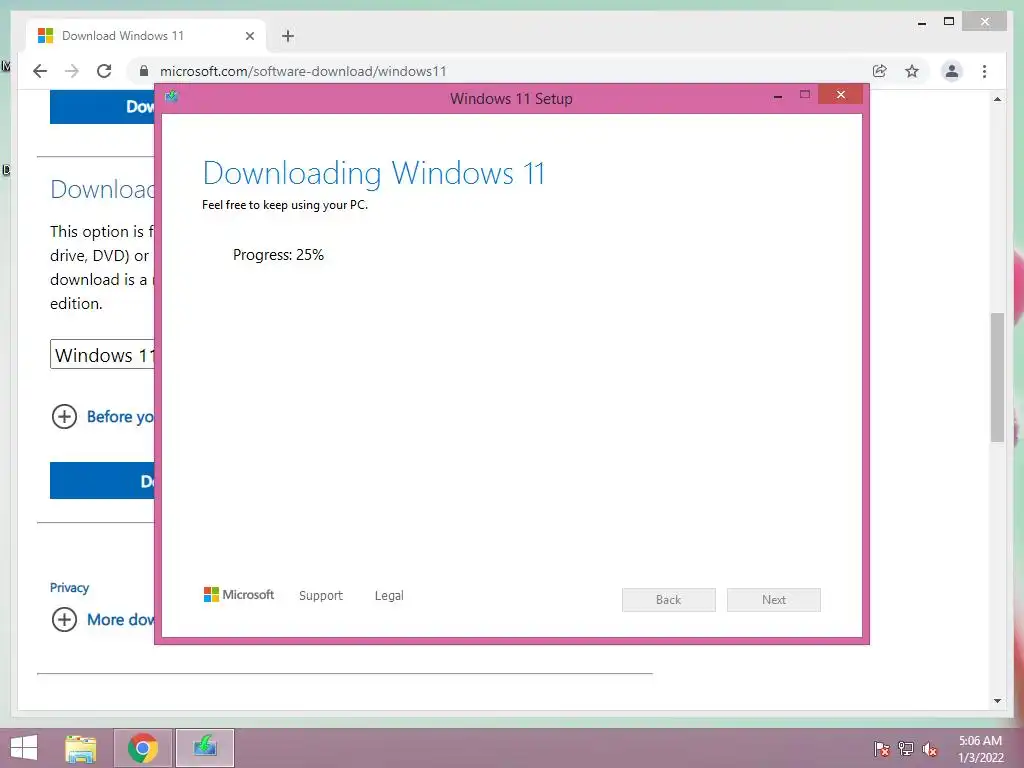Click the top blue Download button
1024x768 pixels.
point(103,107)
